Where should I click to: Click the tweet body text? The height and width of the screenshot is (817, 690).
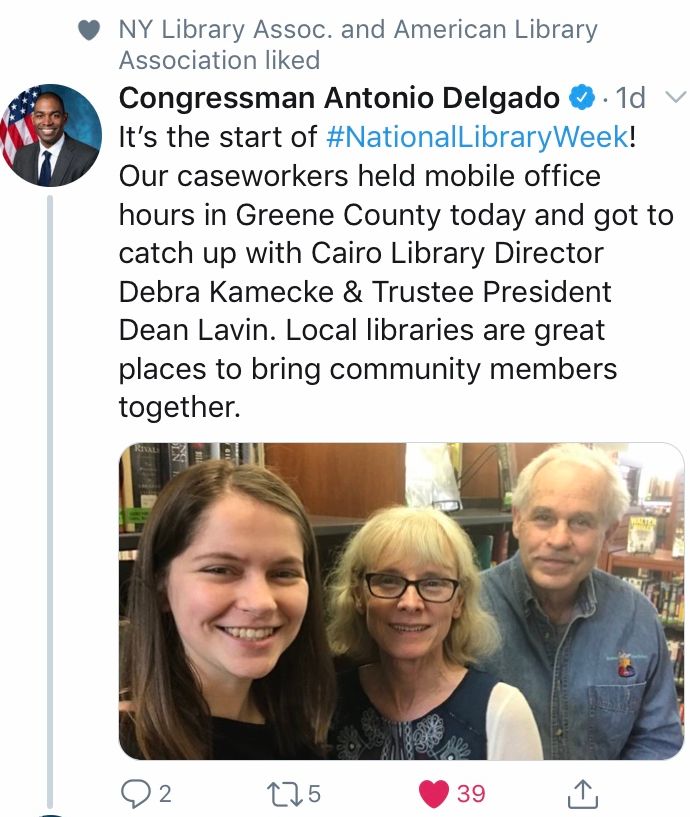[x=396, y=271]
